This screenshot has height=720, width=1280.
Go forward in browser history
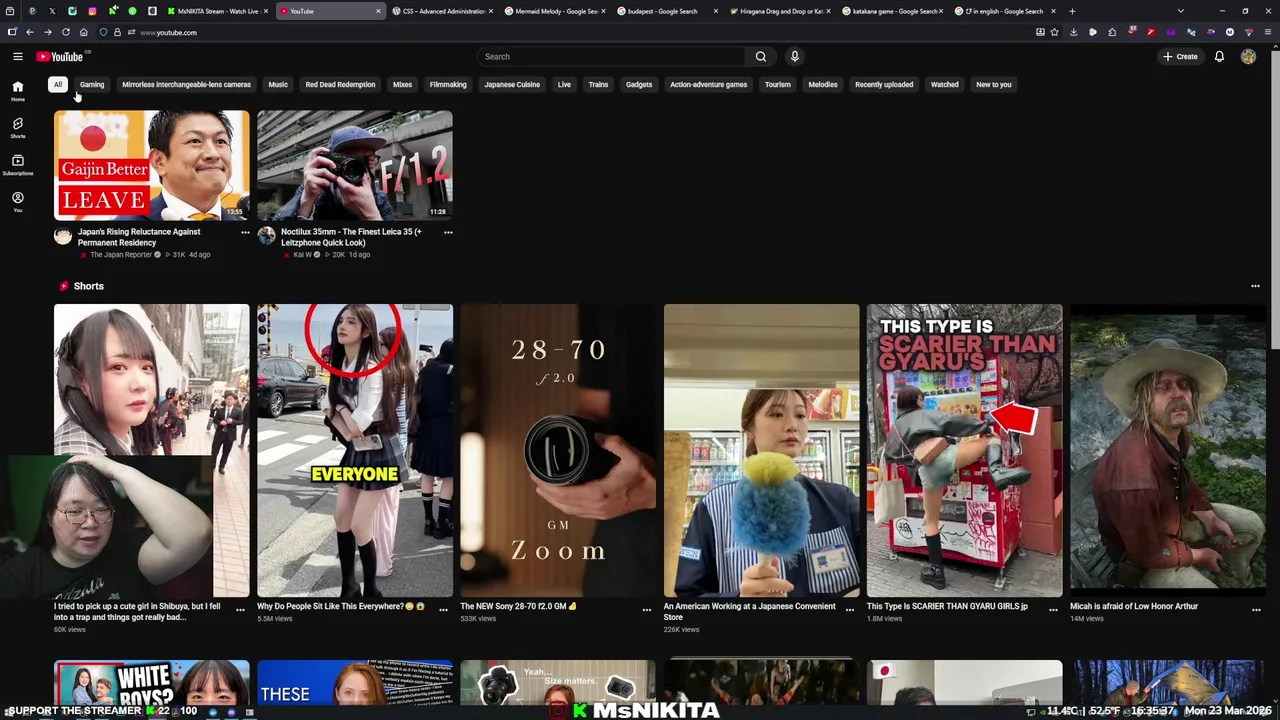pyautogui.click(x=48, y=32)
